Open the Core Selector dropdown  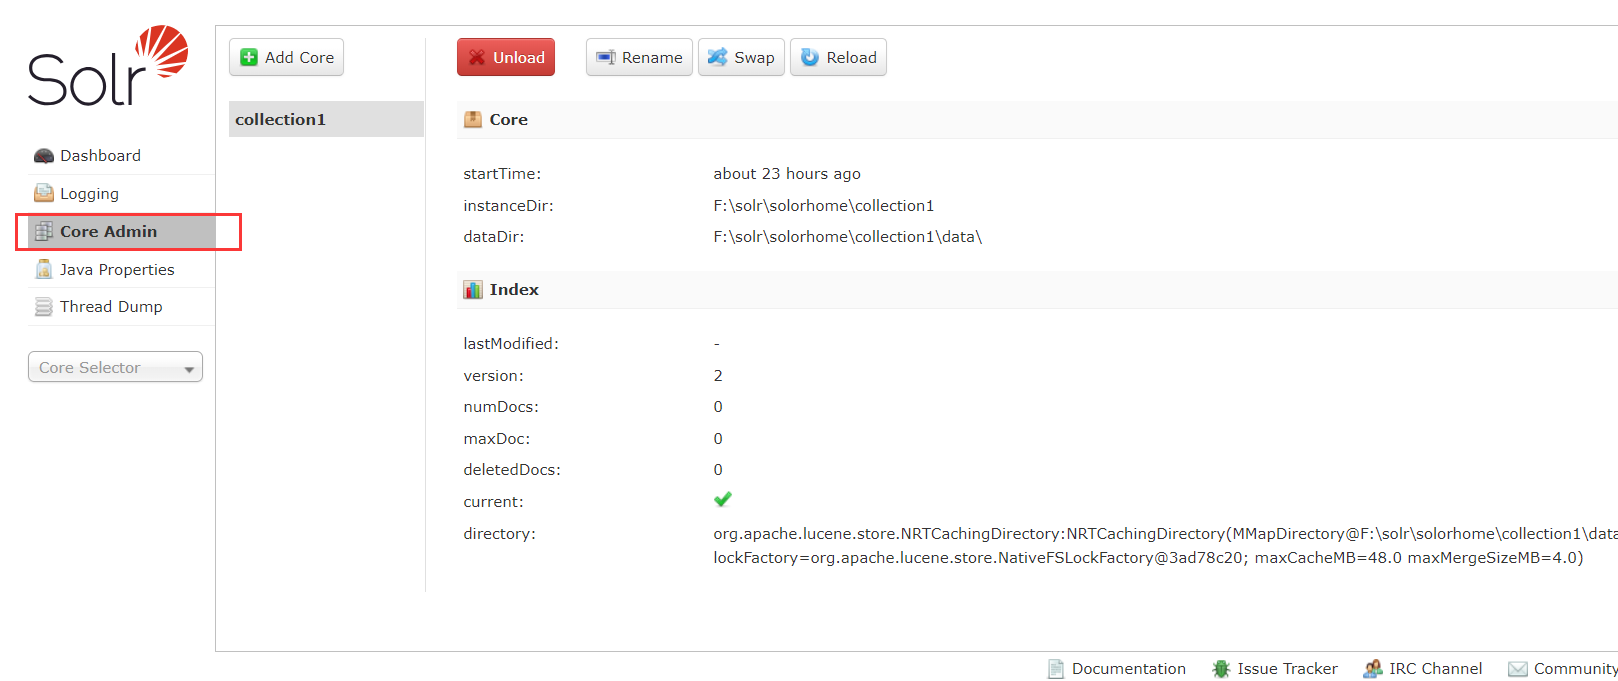[115, 367]
